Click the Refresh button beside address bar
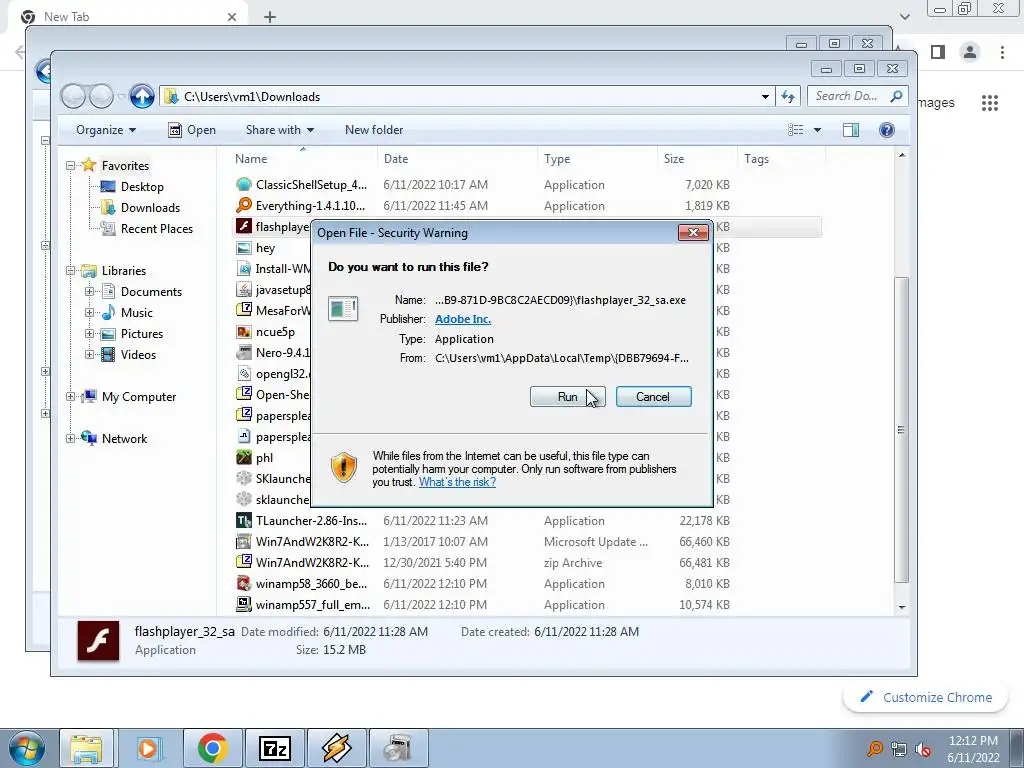The image size is (1024, 768). (788, 97)
